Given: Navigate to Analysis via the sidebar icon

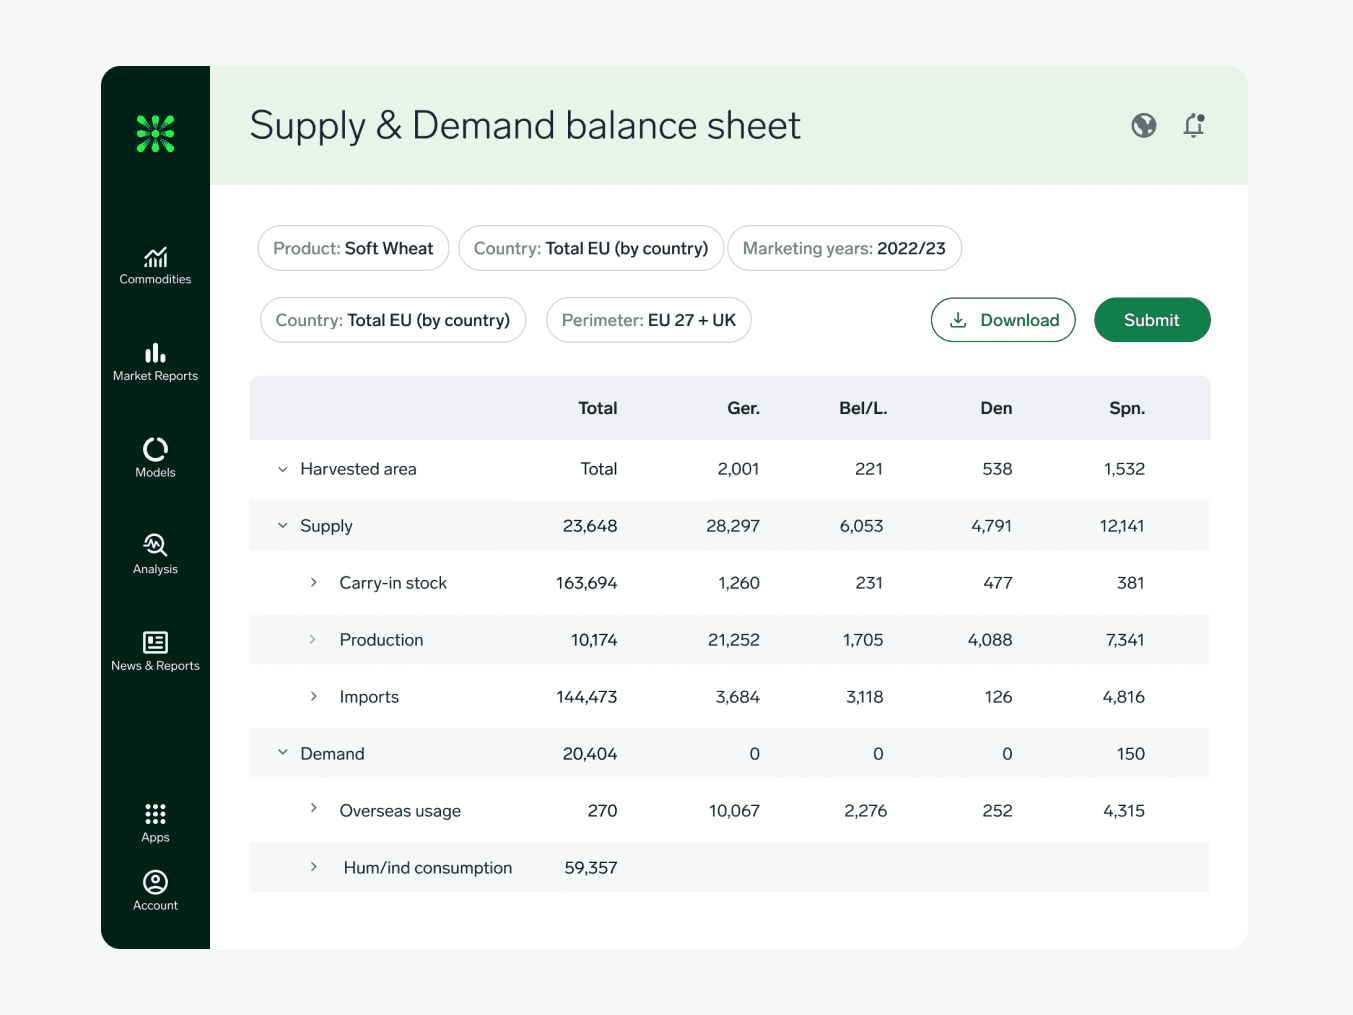Looking at the screenshot, I should click(155, 553).
